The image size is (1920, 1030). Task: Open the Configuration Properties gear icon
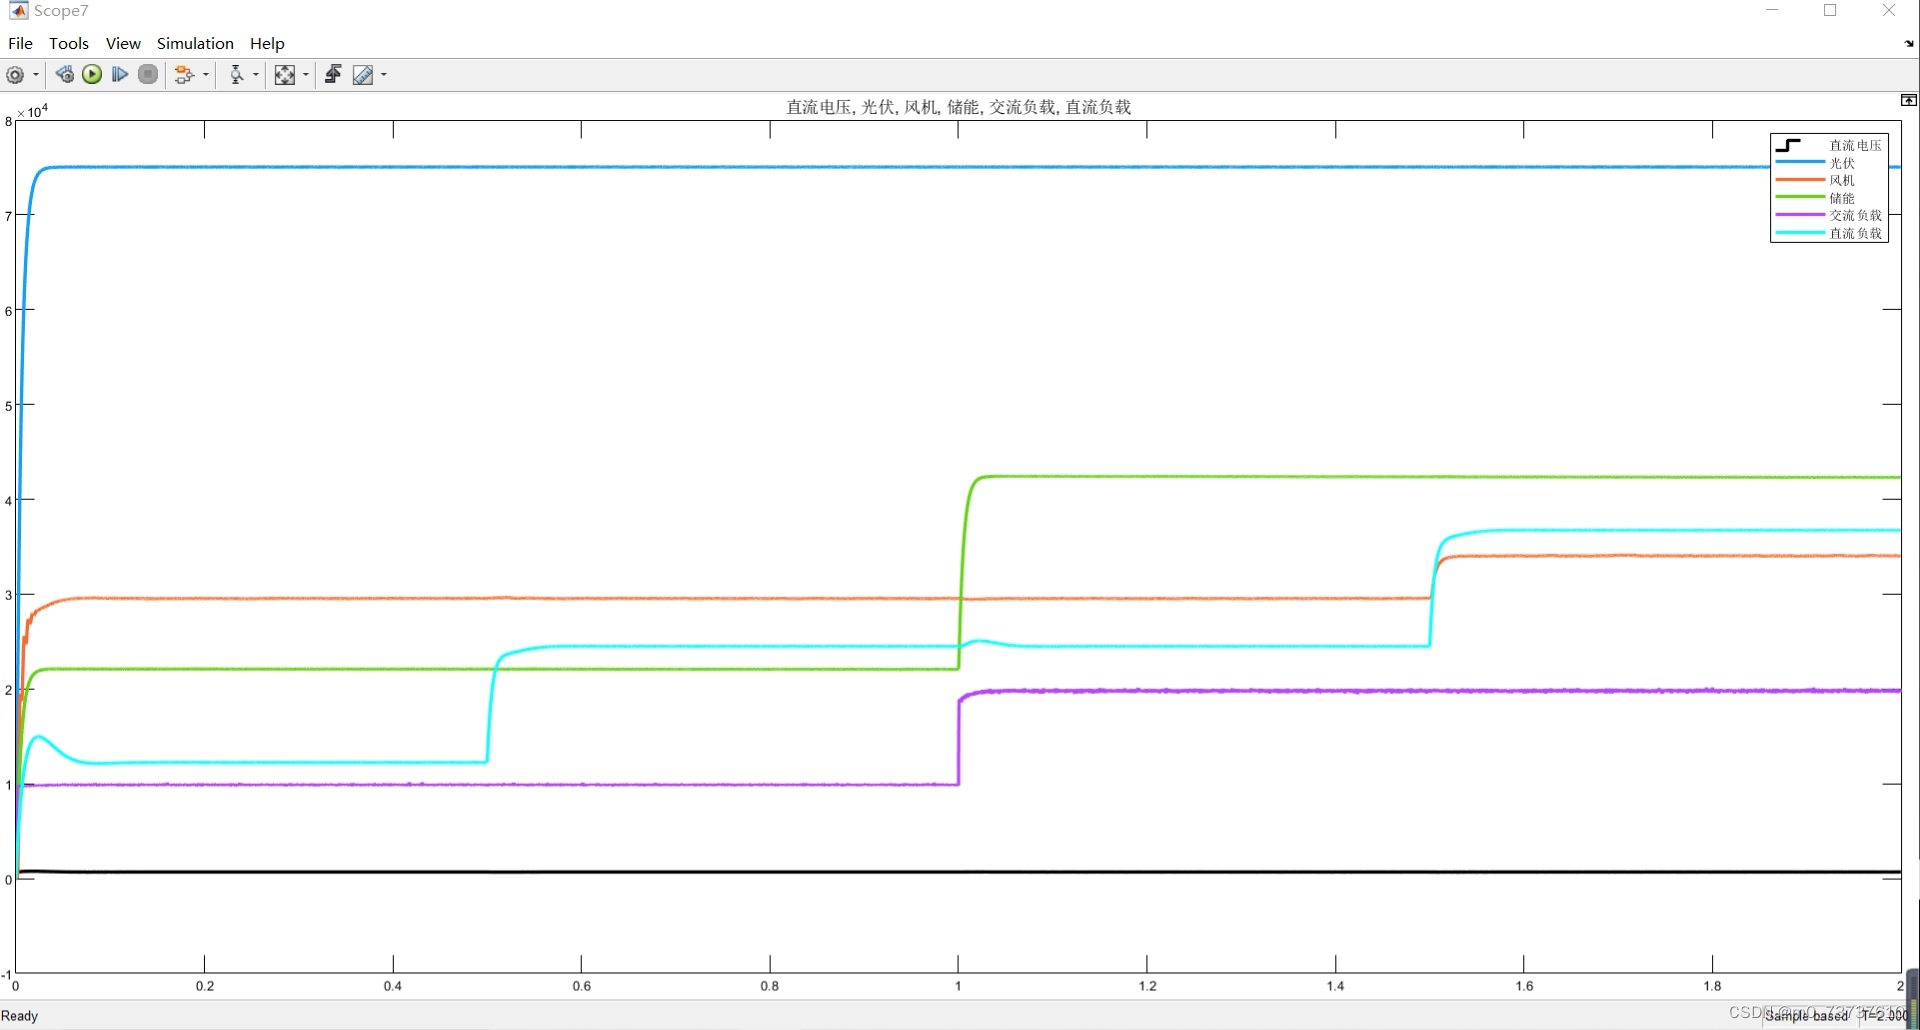coord(15,75)
